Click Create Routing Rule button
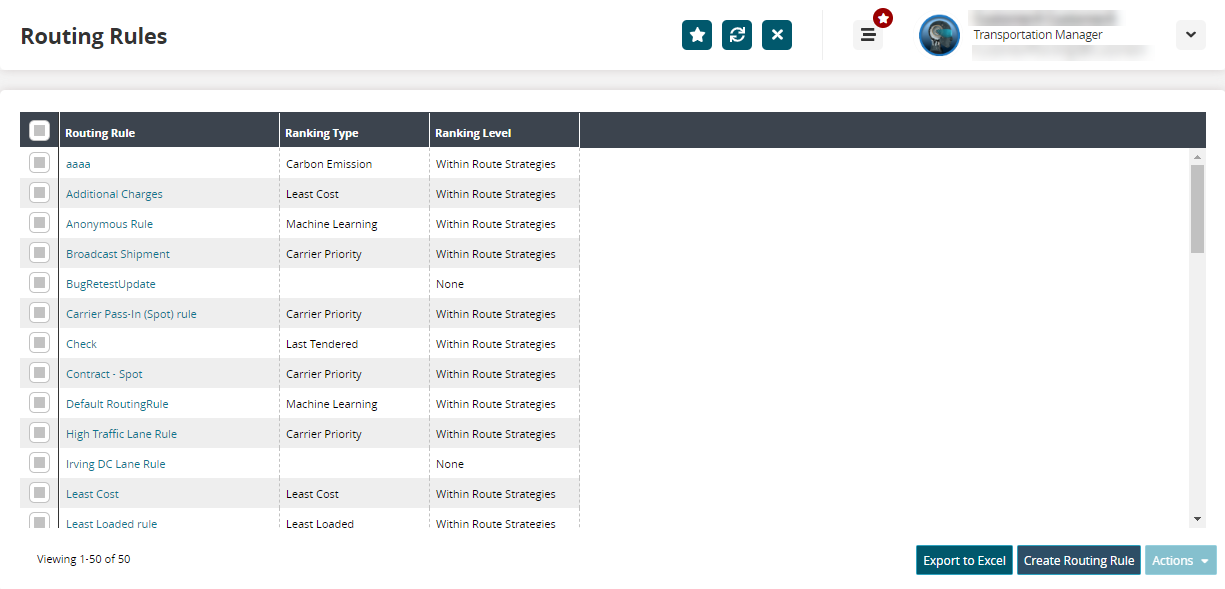Image resolution: width=1225 pixels, height=589 pixels. (1079, 561)
